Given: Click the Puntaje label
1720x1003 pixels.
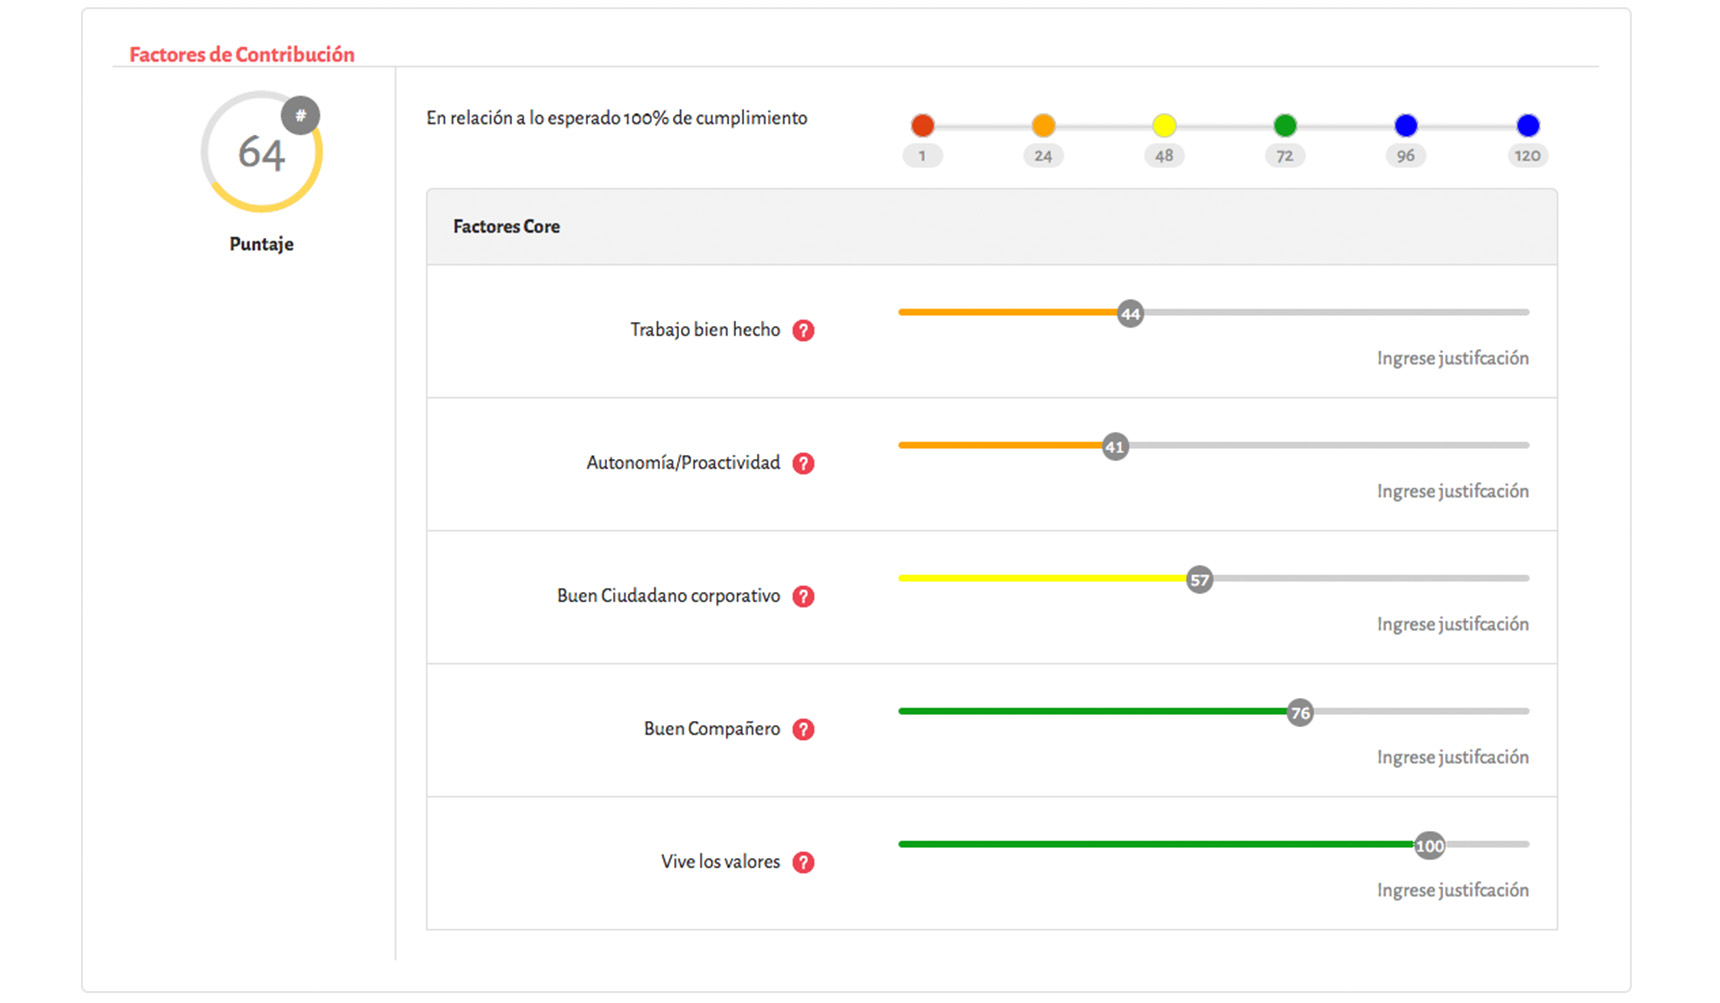Looking at the screenshot, I should click(x=261, y=244).
